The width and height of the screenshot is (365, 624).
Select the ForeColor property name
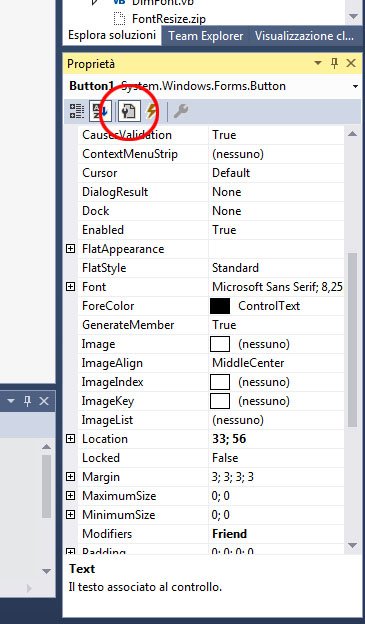coord(108,306)
